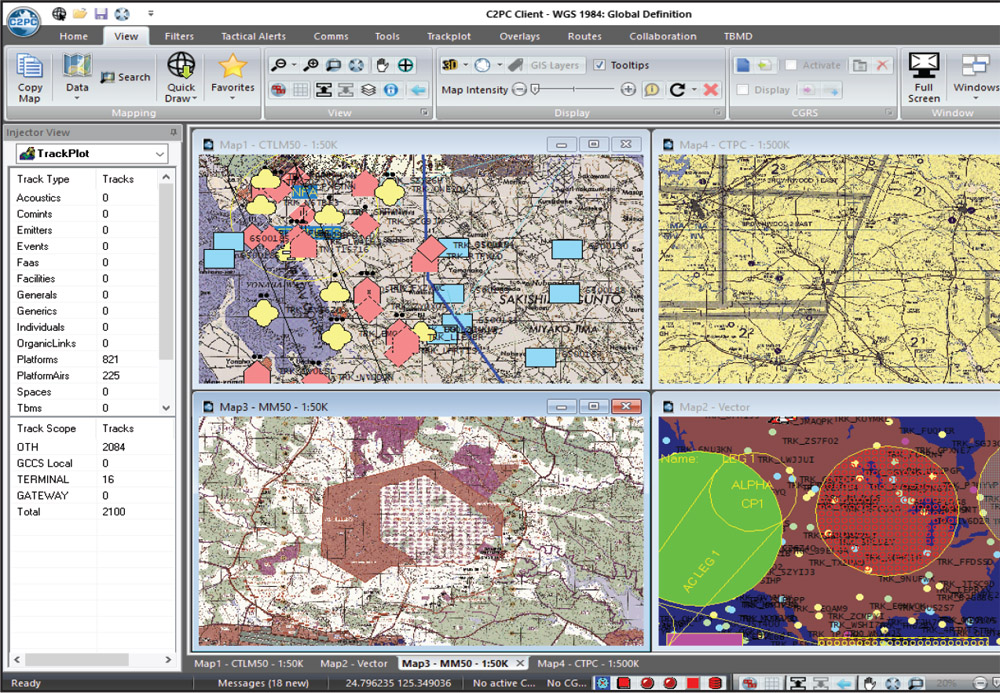Viewport: 1000px width, 693px height.
Task: Click the save floppy icon in quick access toolbar
Action: (x=101, y=13)
